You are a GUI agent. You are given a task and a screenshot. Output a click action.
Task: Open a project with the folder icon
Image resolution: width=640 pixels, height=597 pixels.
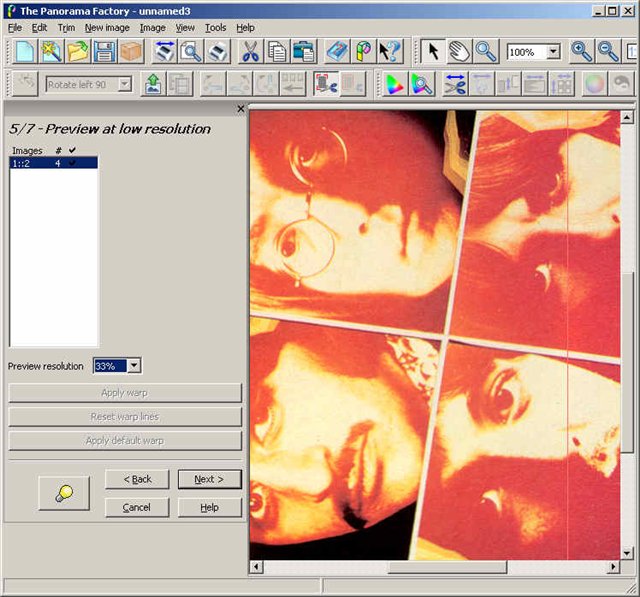78,52
